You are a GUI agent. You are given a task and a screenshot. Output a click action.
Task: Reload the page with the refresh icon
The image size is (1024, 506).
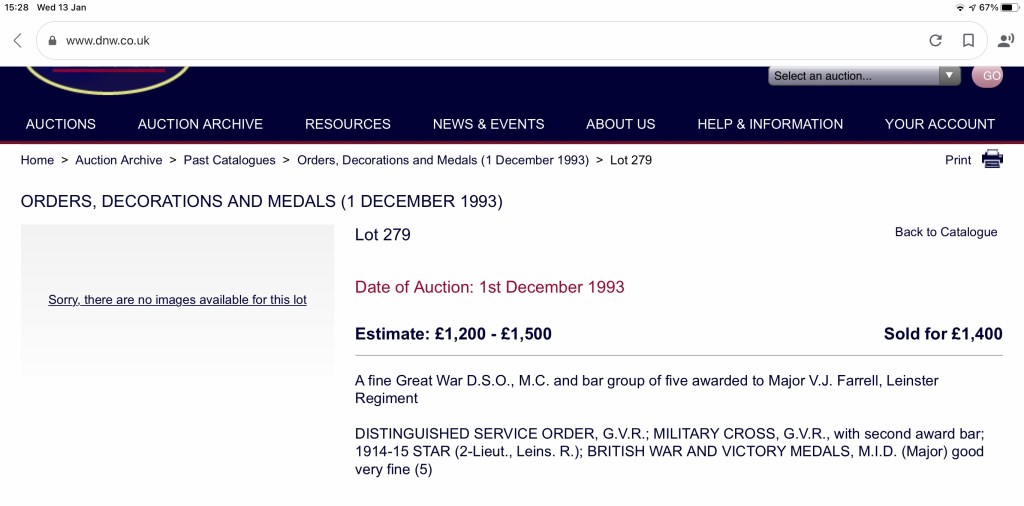(x=935, y=41)
